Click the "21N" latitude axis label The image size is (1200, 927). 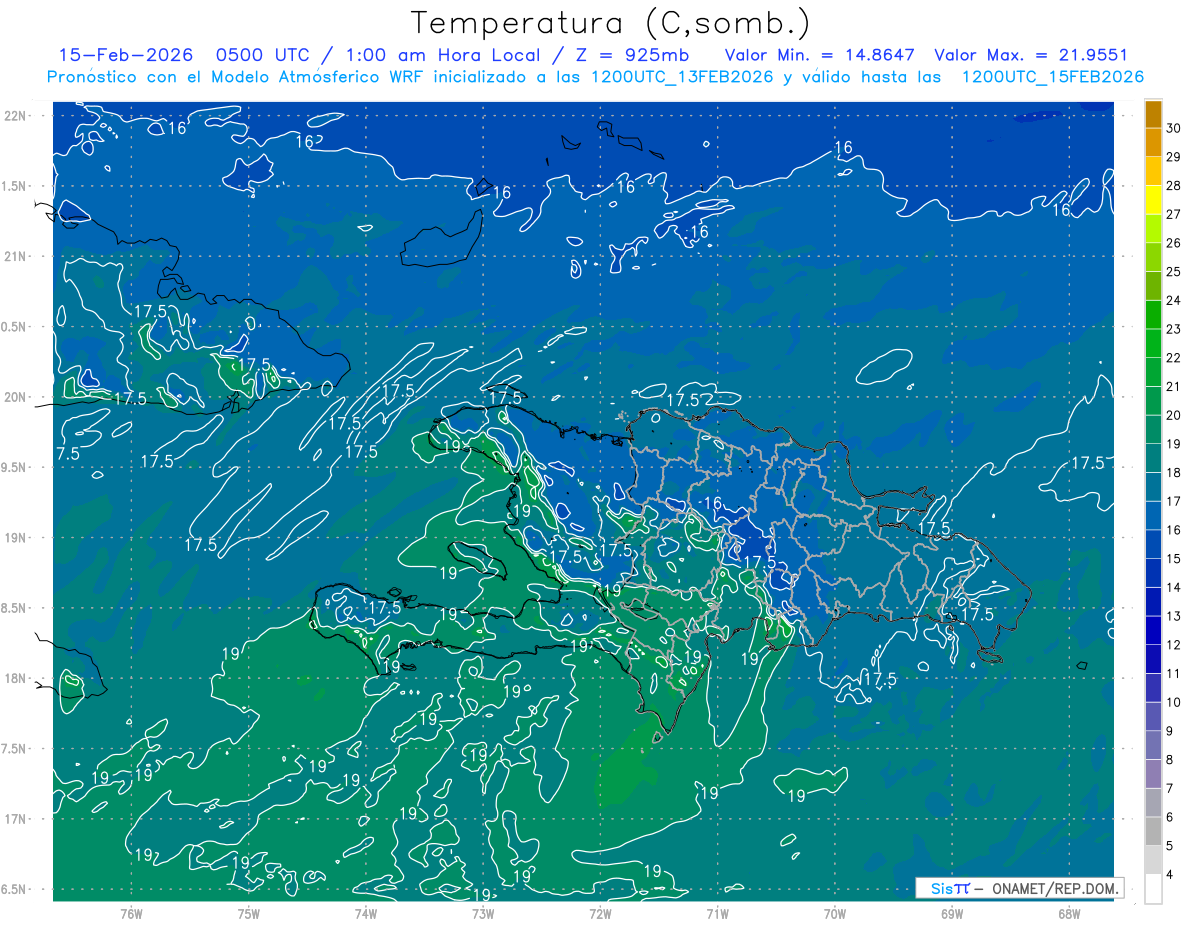[15, 256]
